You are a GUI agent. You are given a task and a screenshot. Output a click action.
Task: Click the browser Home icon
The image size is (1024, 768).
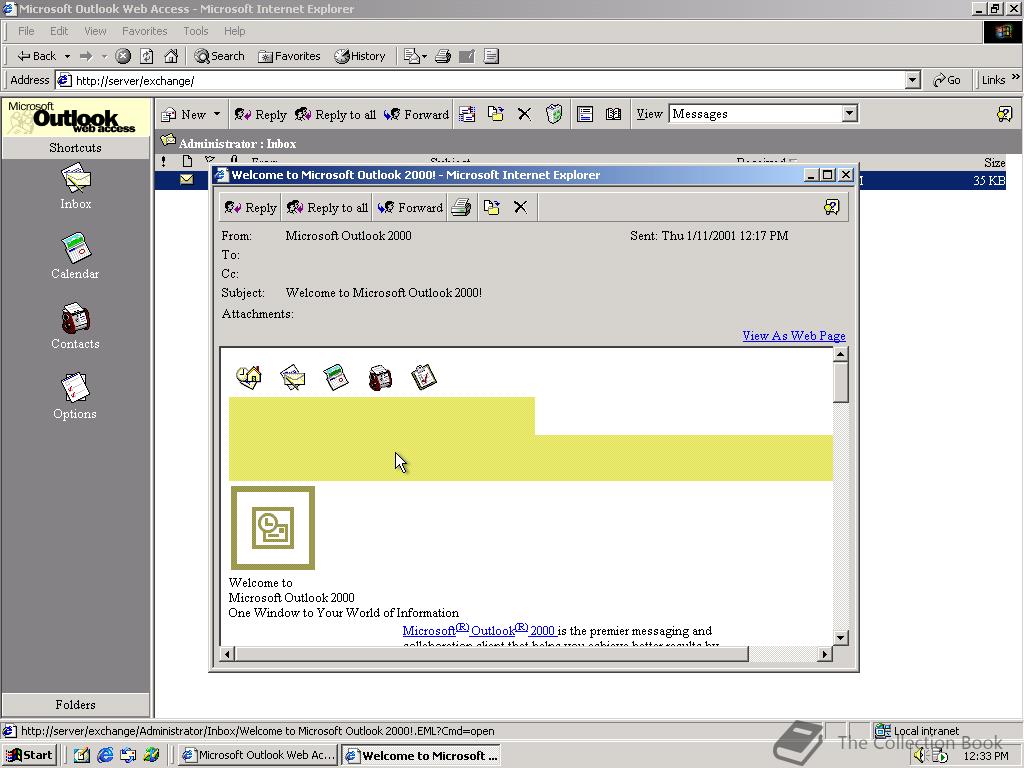(171, 56)
